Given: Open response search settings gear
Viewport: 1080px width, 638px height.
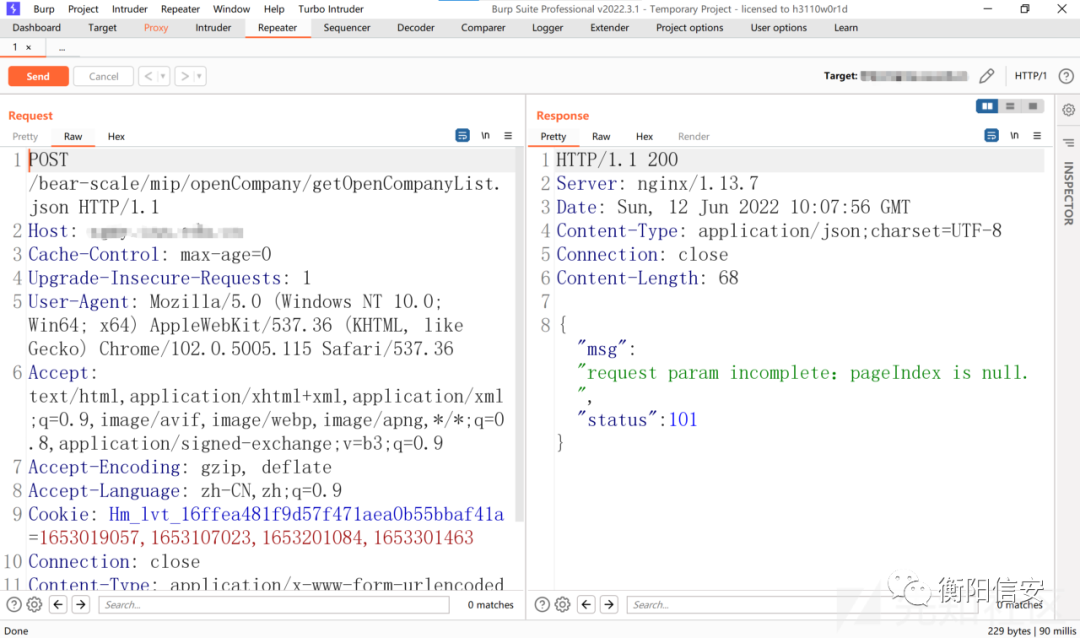Looking at the screenshot, I should click(563, 605).
